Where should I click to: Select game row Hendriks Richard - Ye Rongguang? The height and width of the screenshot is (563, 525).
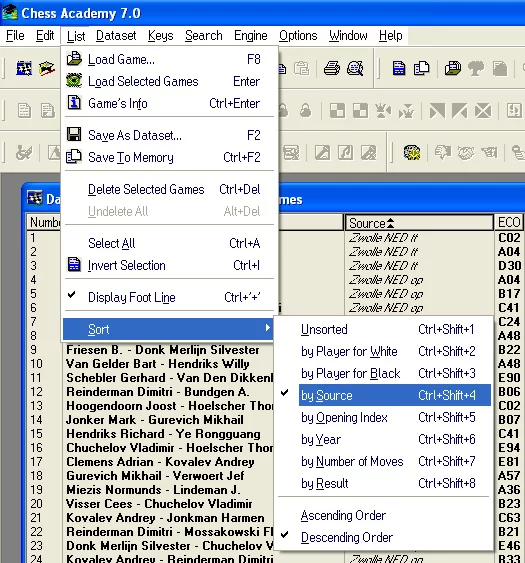(163, 434)
